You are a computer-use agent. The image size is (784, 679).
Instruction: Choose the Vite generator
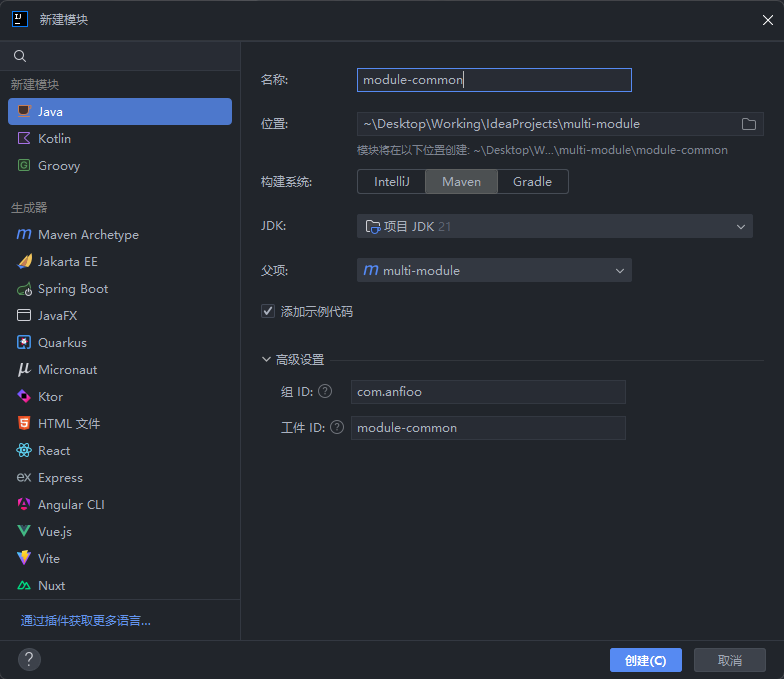[x=120, y=558]
